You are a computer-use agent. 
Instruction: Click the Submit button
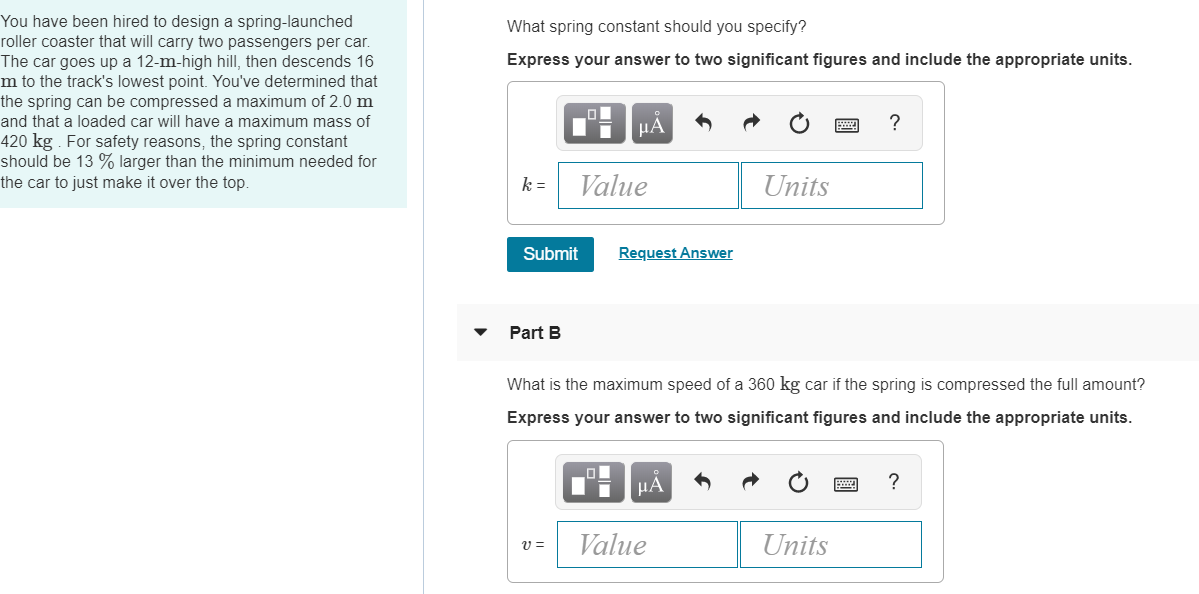(549, 254)
